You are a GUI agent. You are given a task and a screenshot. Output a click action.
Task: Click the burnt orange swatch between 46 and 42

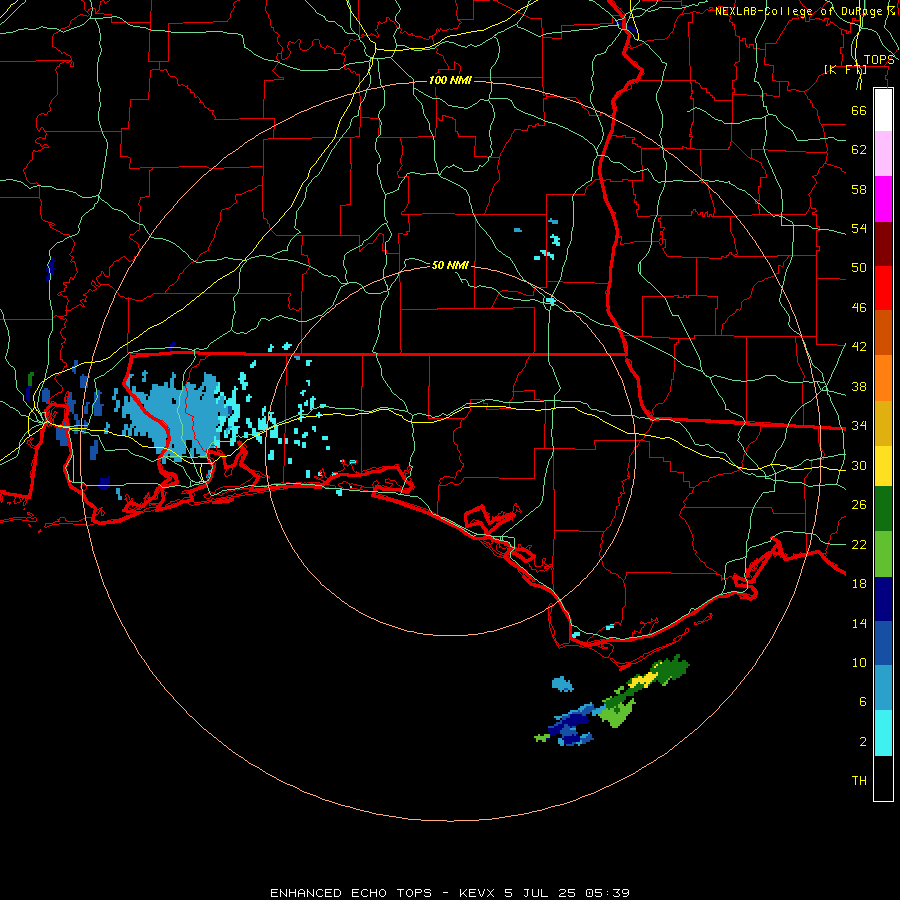[883, 333]
